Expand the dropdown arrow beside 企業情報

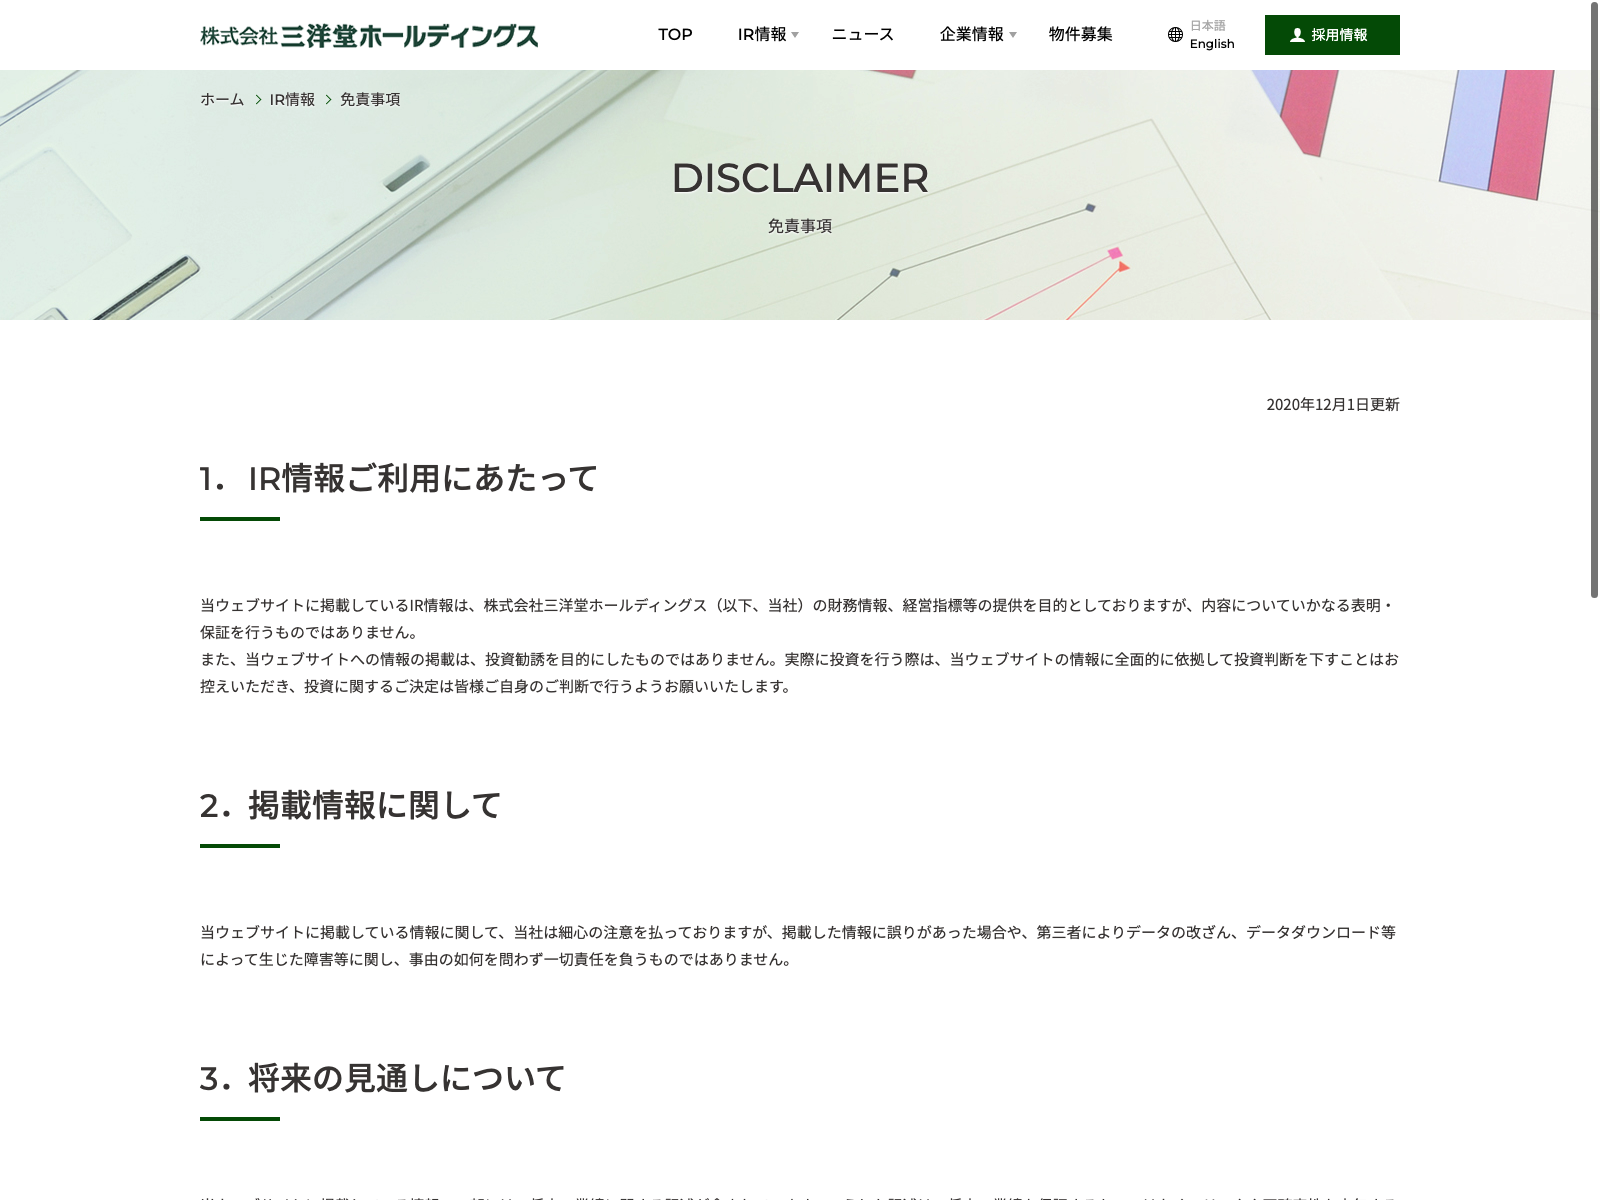point(1013,35)
